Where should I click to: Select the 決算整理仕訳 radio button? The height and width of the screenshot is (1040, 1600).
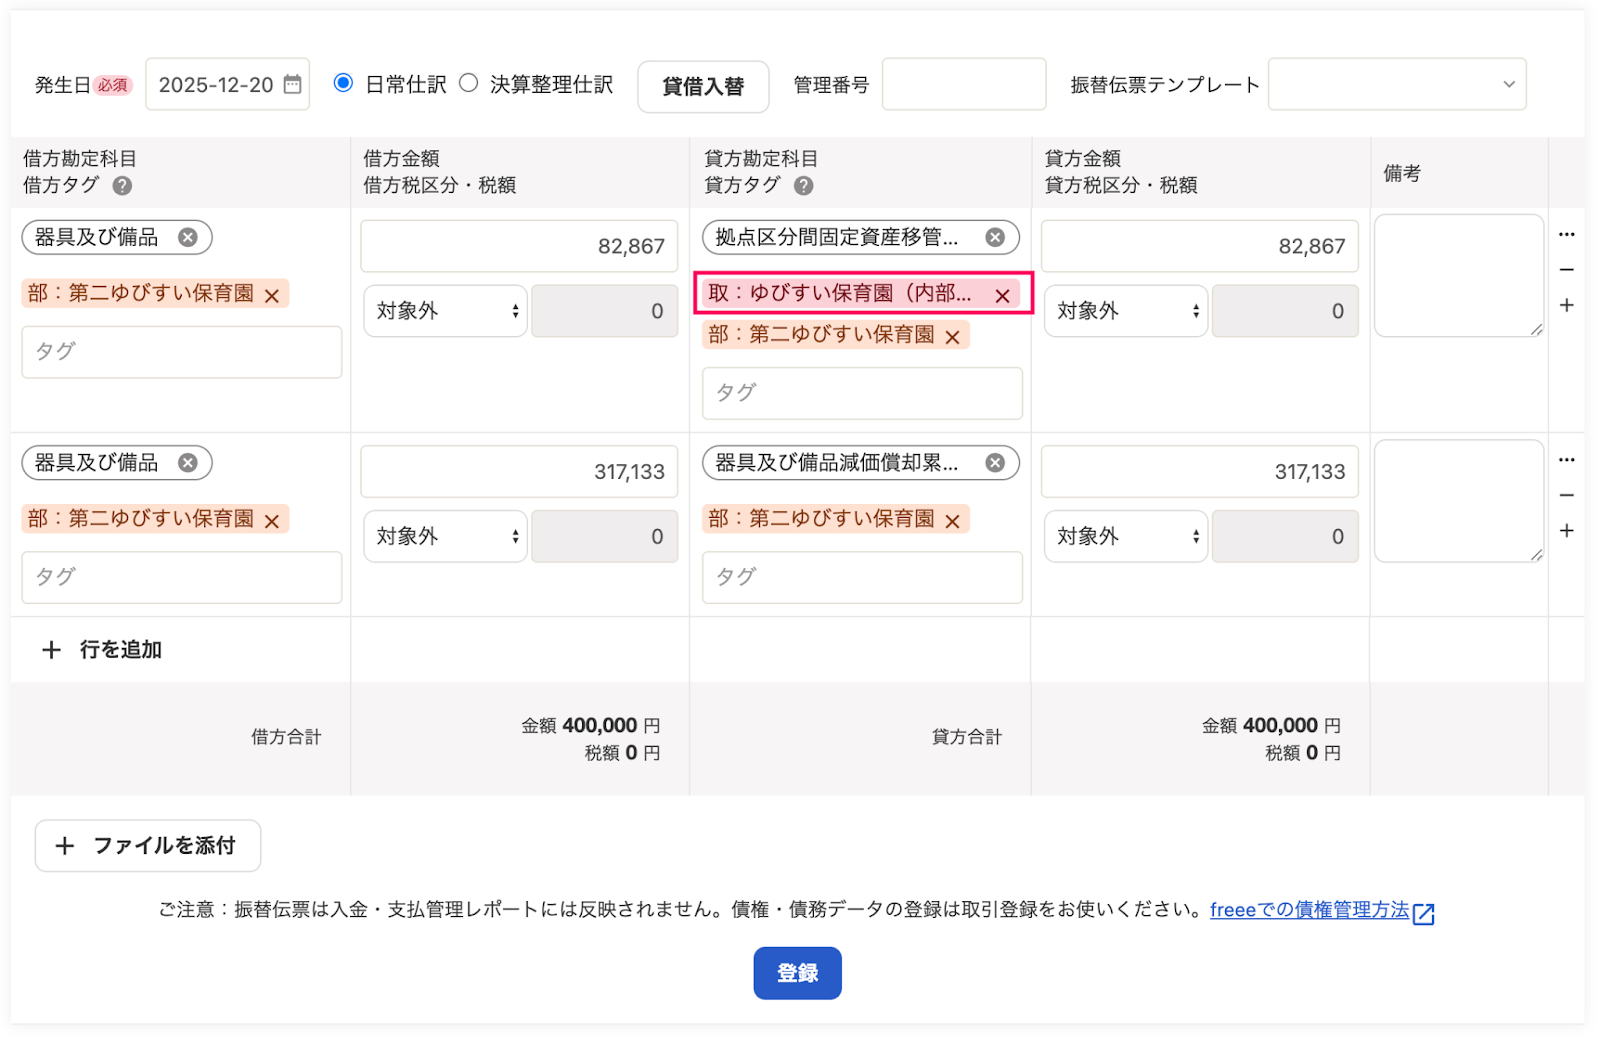468,84
